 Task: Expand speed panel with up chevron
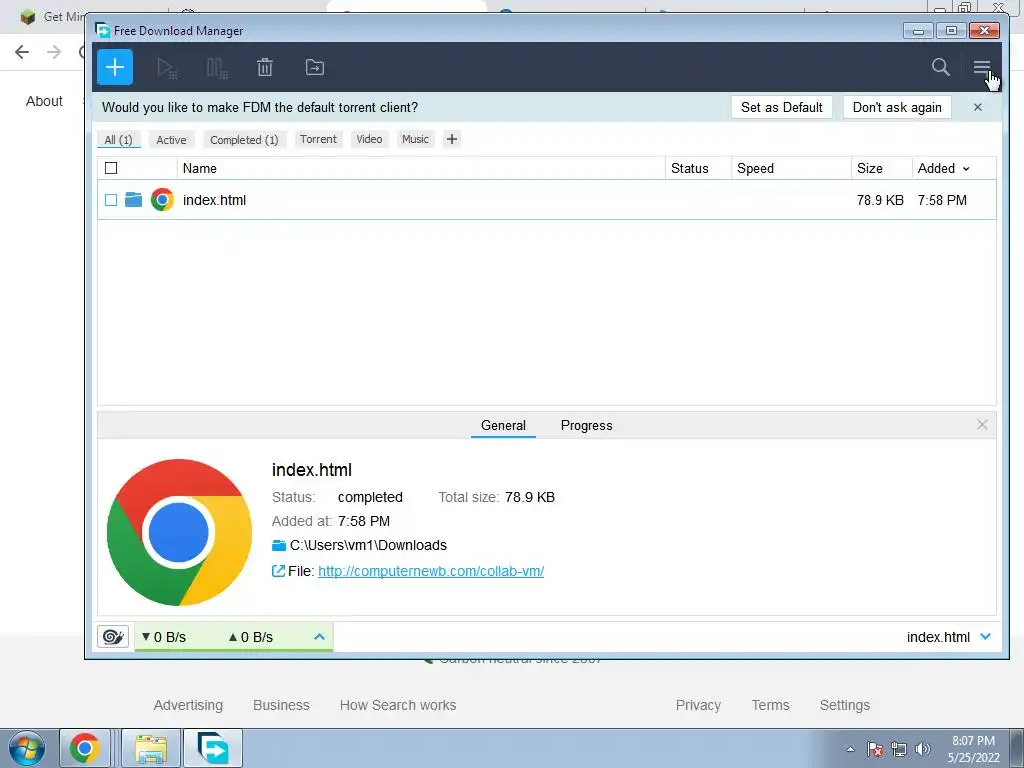319,636
